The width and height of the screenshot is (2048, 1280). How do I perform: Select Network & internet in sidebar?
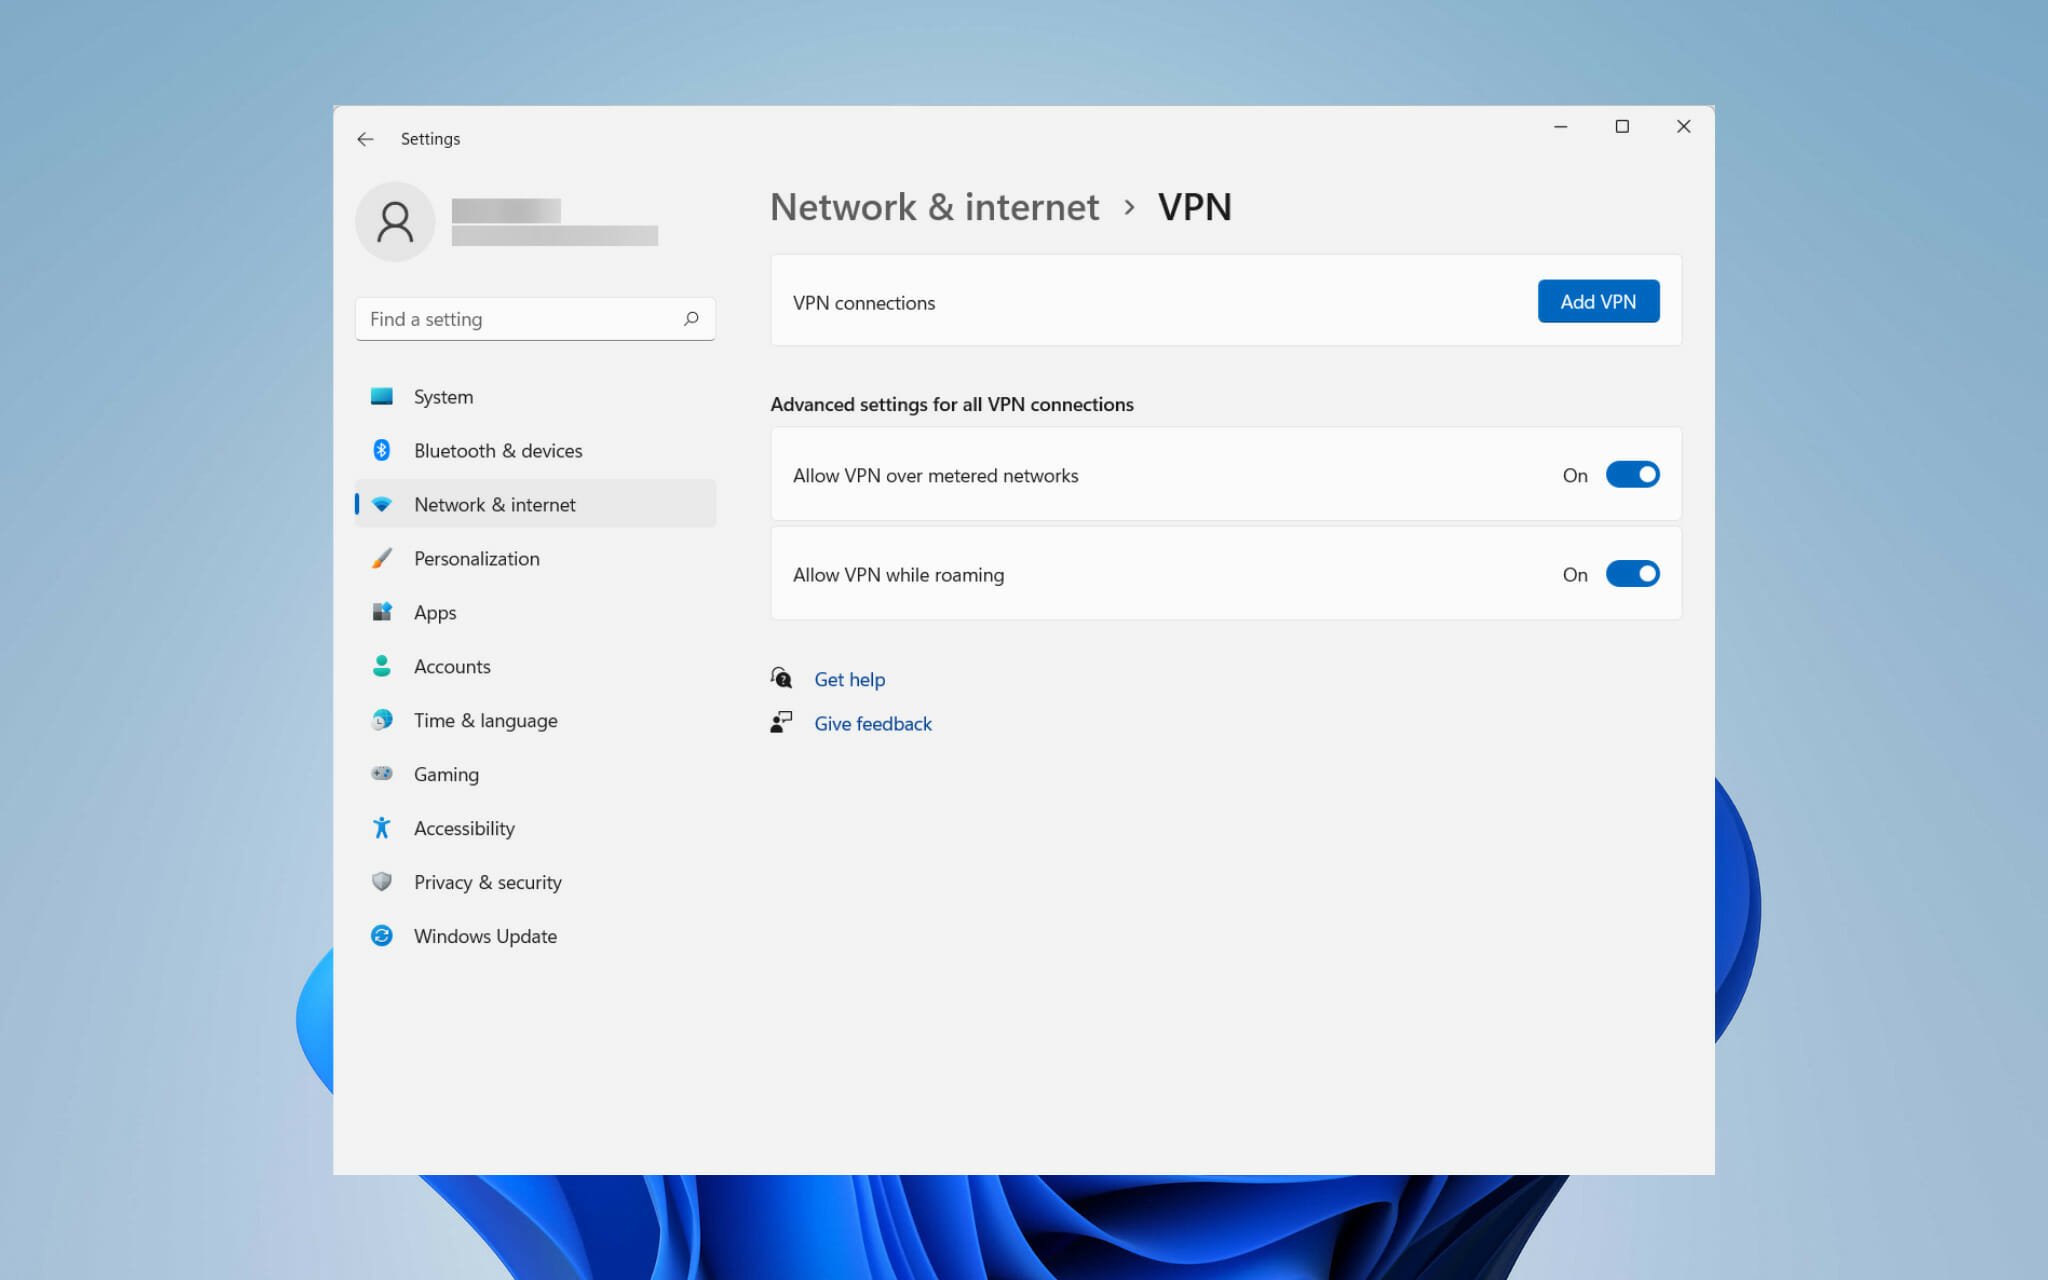[535, 504]
